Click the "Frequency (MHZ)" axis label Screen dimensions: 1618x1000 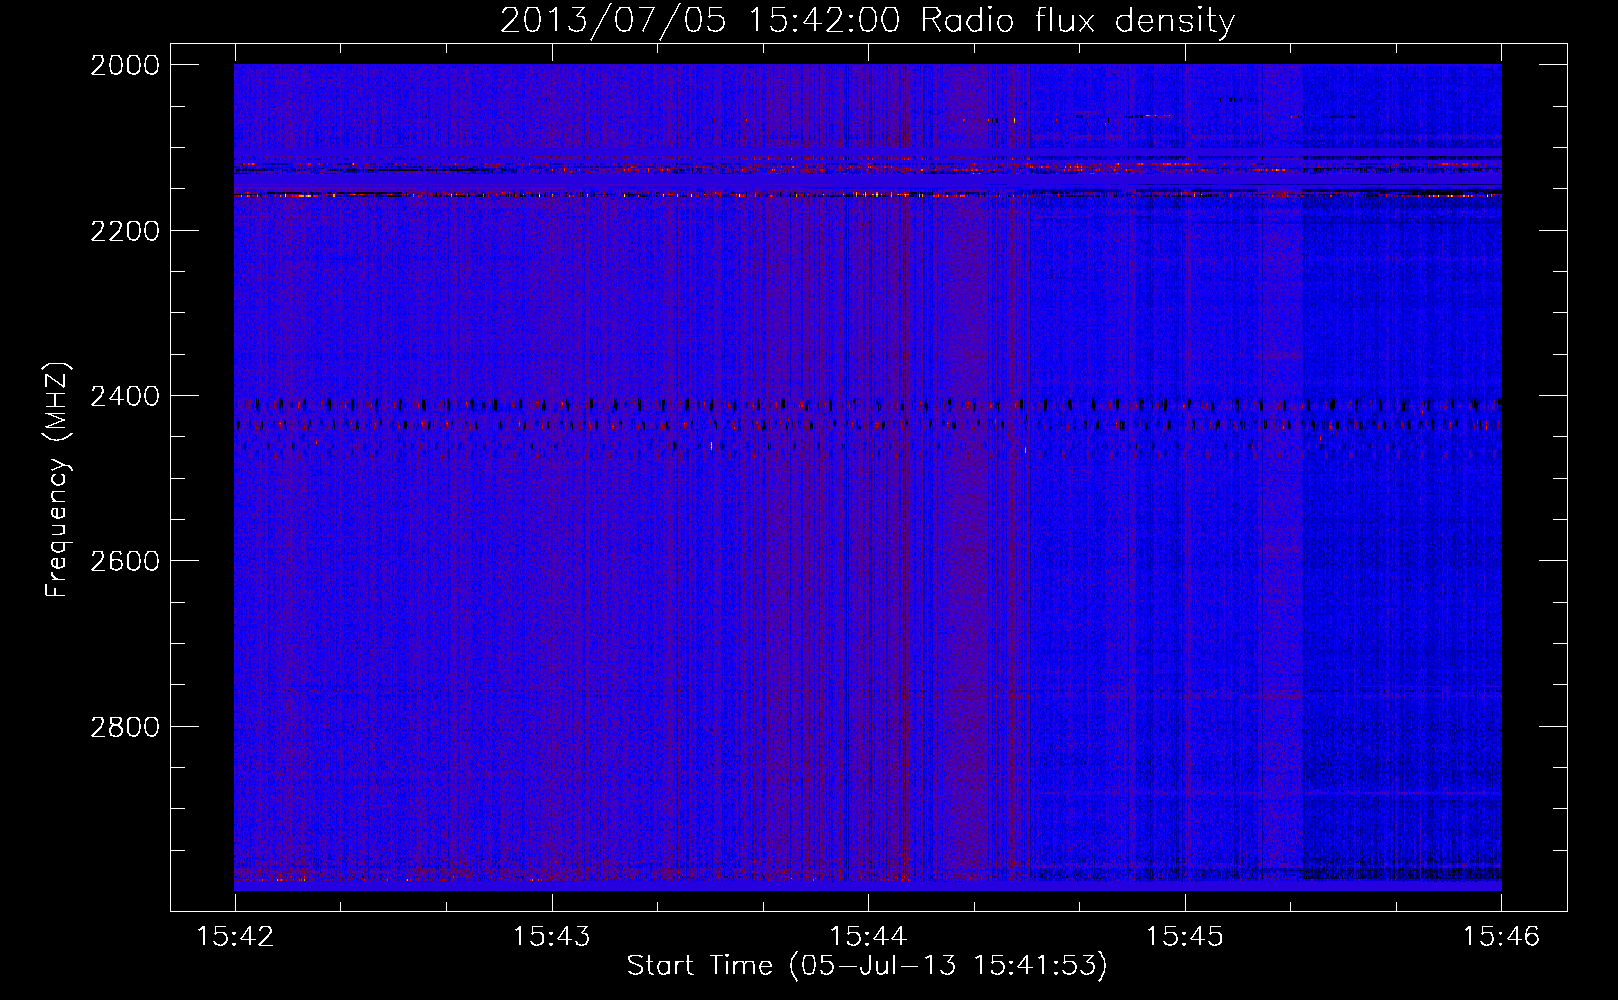pyautogui.click(x=57, y=480)
